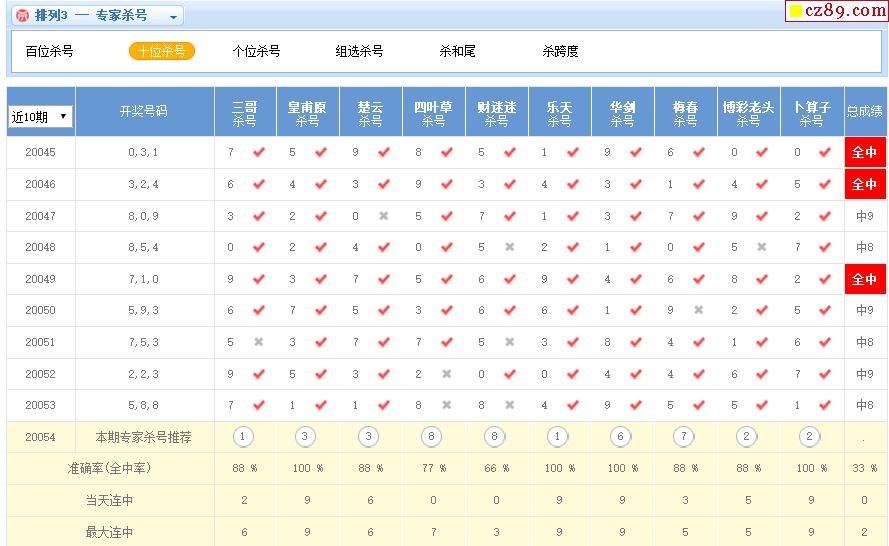Click the 总成绩 column header

click(x=865, y=112)
